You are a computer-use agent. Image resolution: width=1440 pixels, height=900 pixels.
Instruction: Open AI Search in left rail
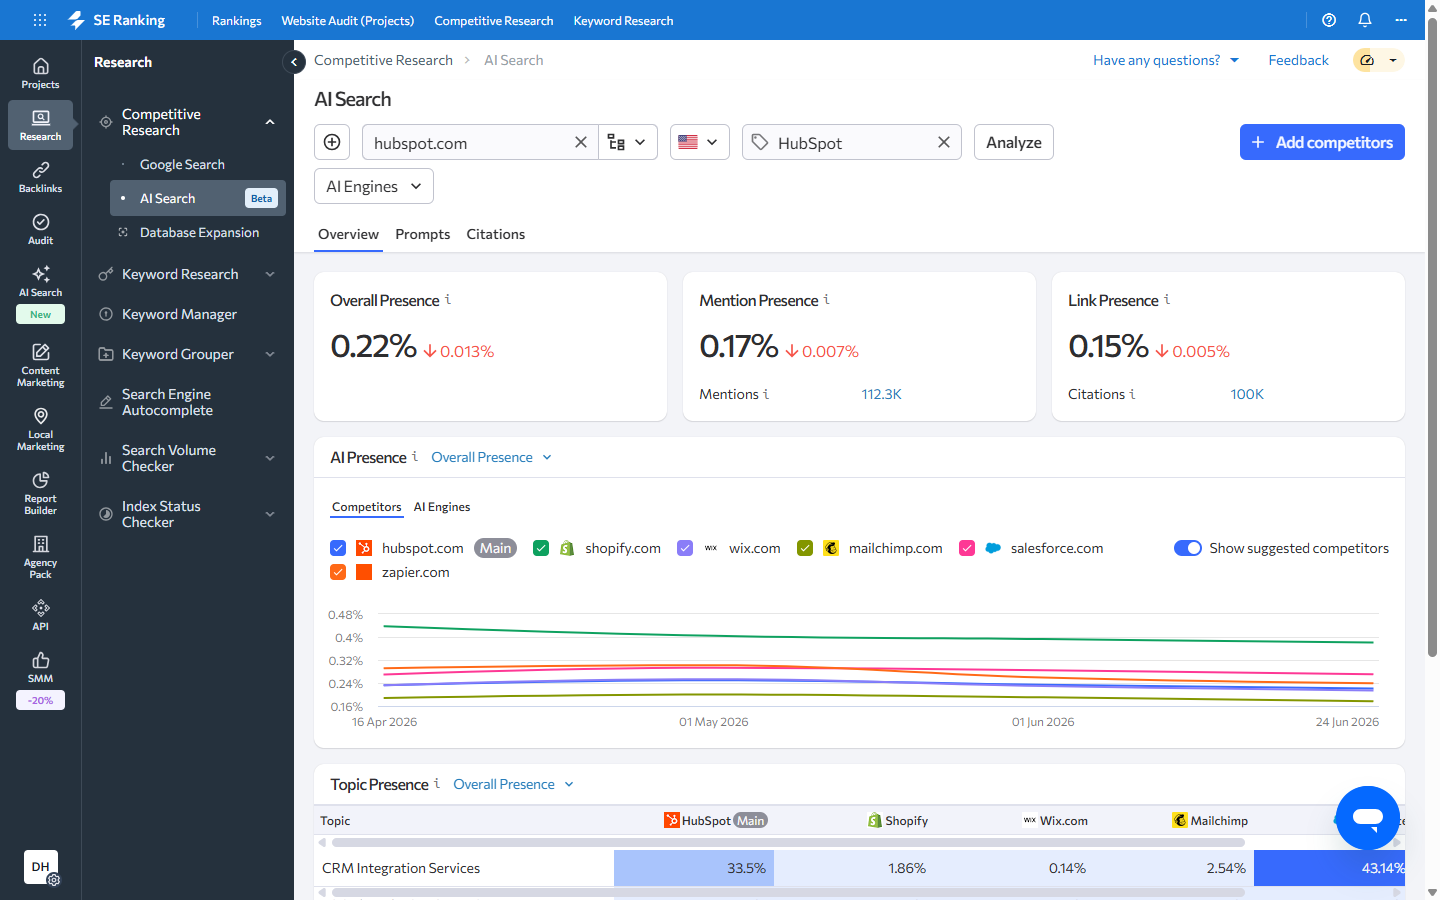click(x=40, y=281)
